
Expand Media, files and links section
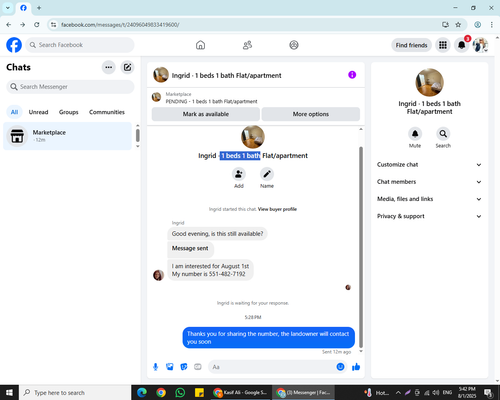[x=429, y=199]
